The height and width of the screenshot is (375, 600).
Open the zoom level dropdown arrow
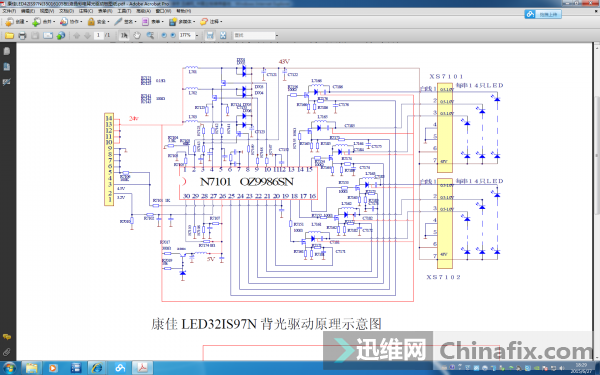click(x=197, y=36)
